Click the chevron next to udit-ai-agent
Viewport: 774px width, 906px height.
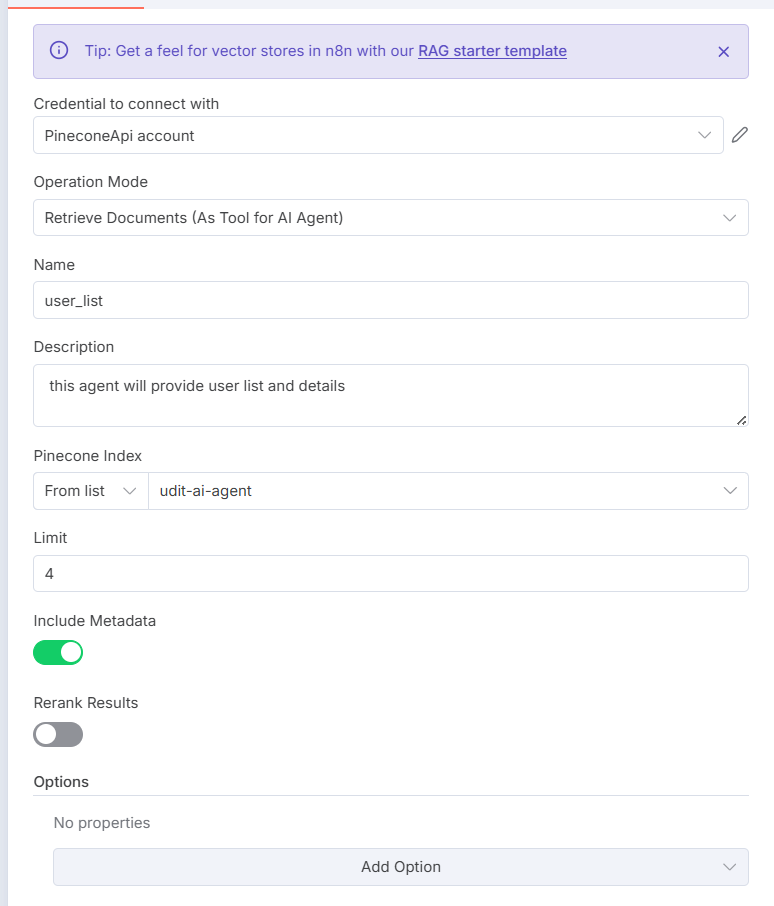[729, 491]
